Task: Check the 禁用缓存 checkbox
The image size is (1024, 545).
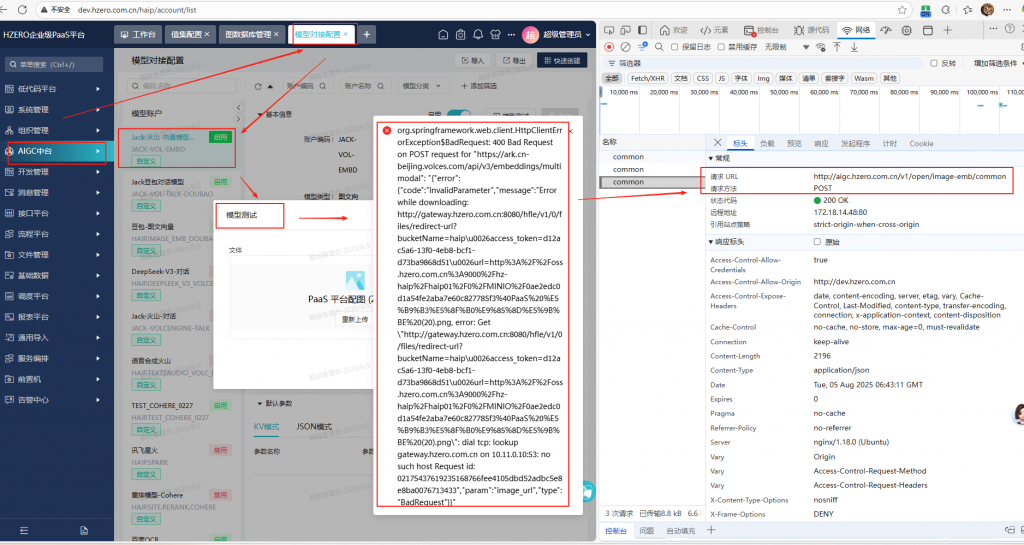Action: [723, 46]
